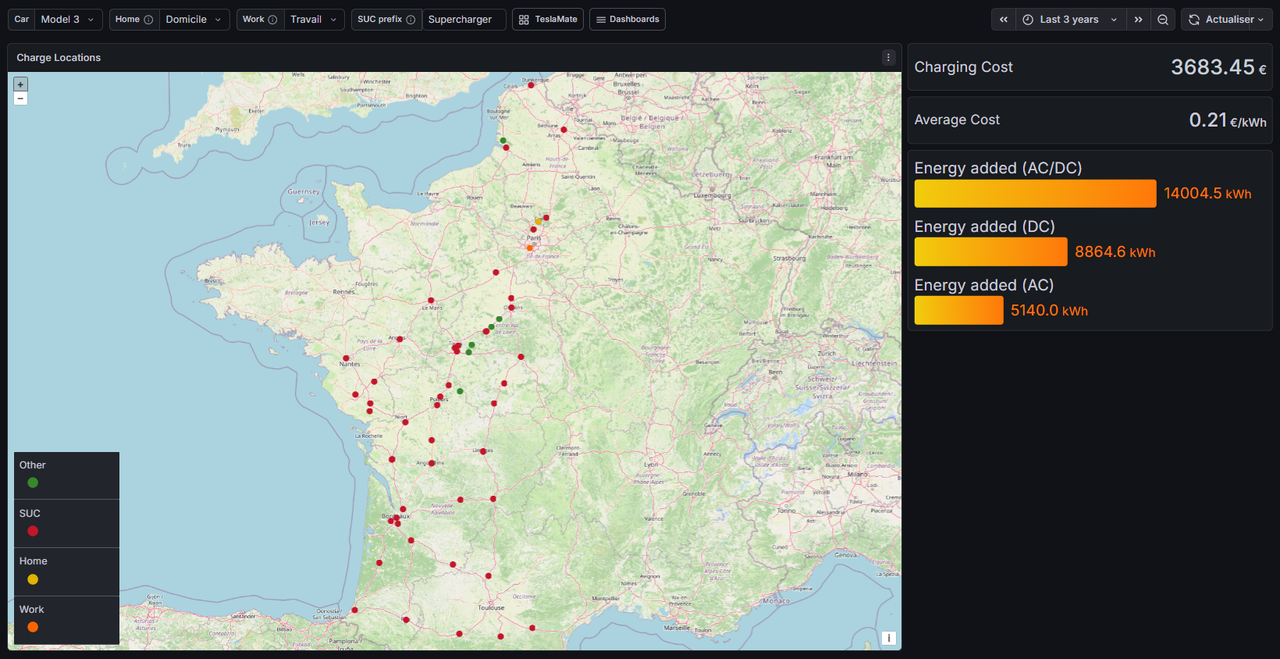This screenshot has width=1280, height=659.
Task: Click the Guernsey label on map
Action: click(x=306, y=190)
